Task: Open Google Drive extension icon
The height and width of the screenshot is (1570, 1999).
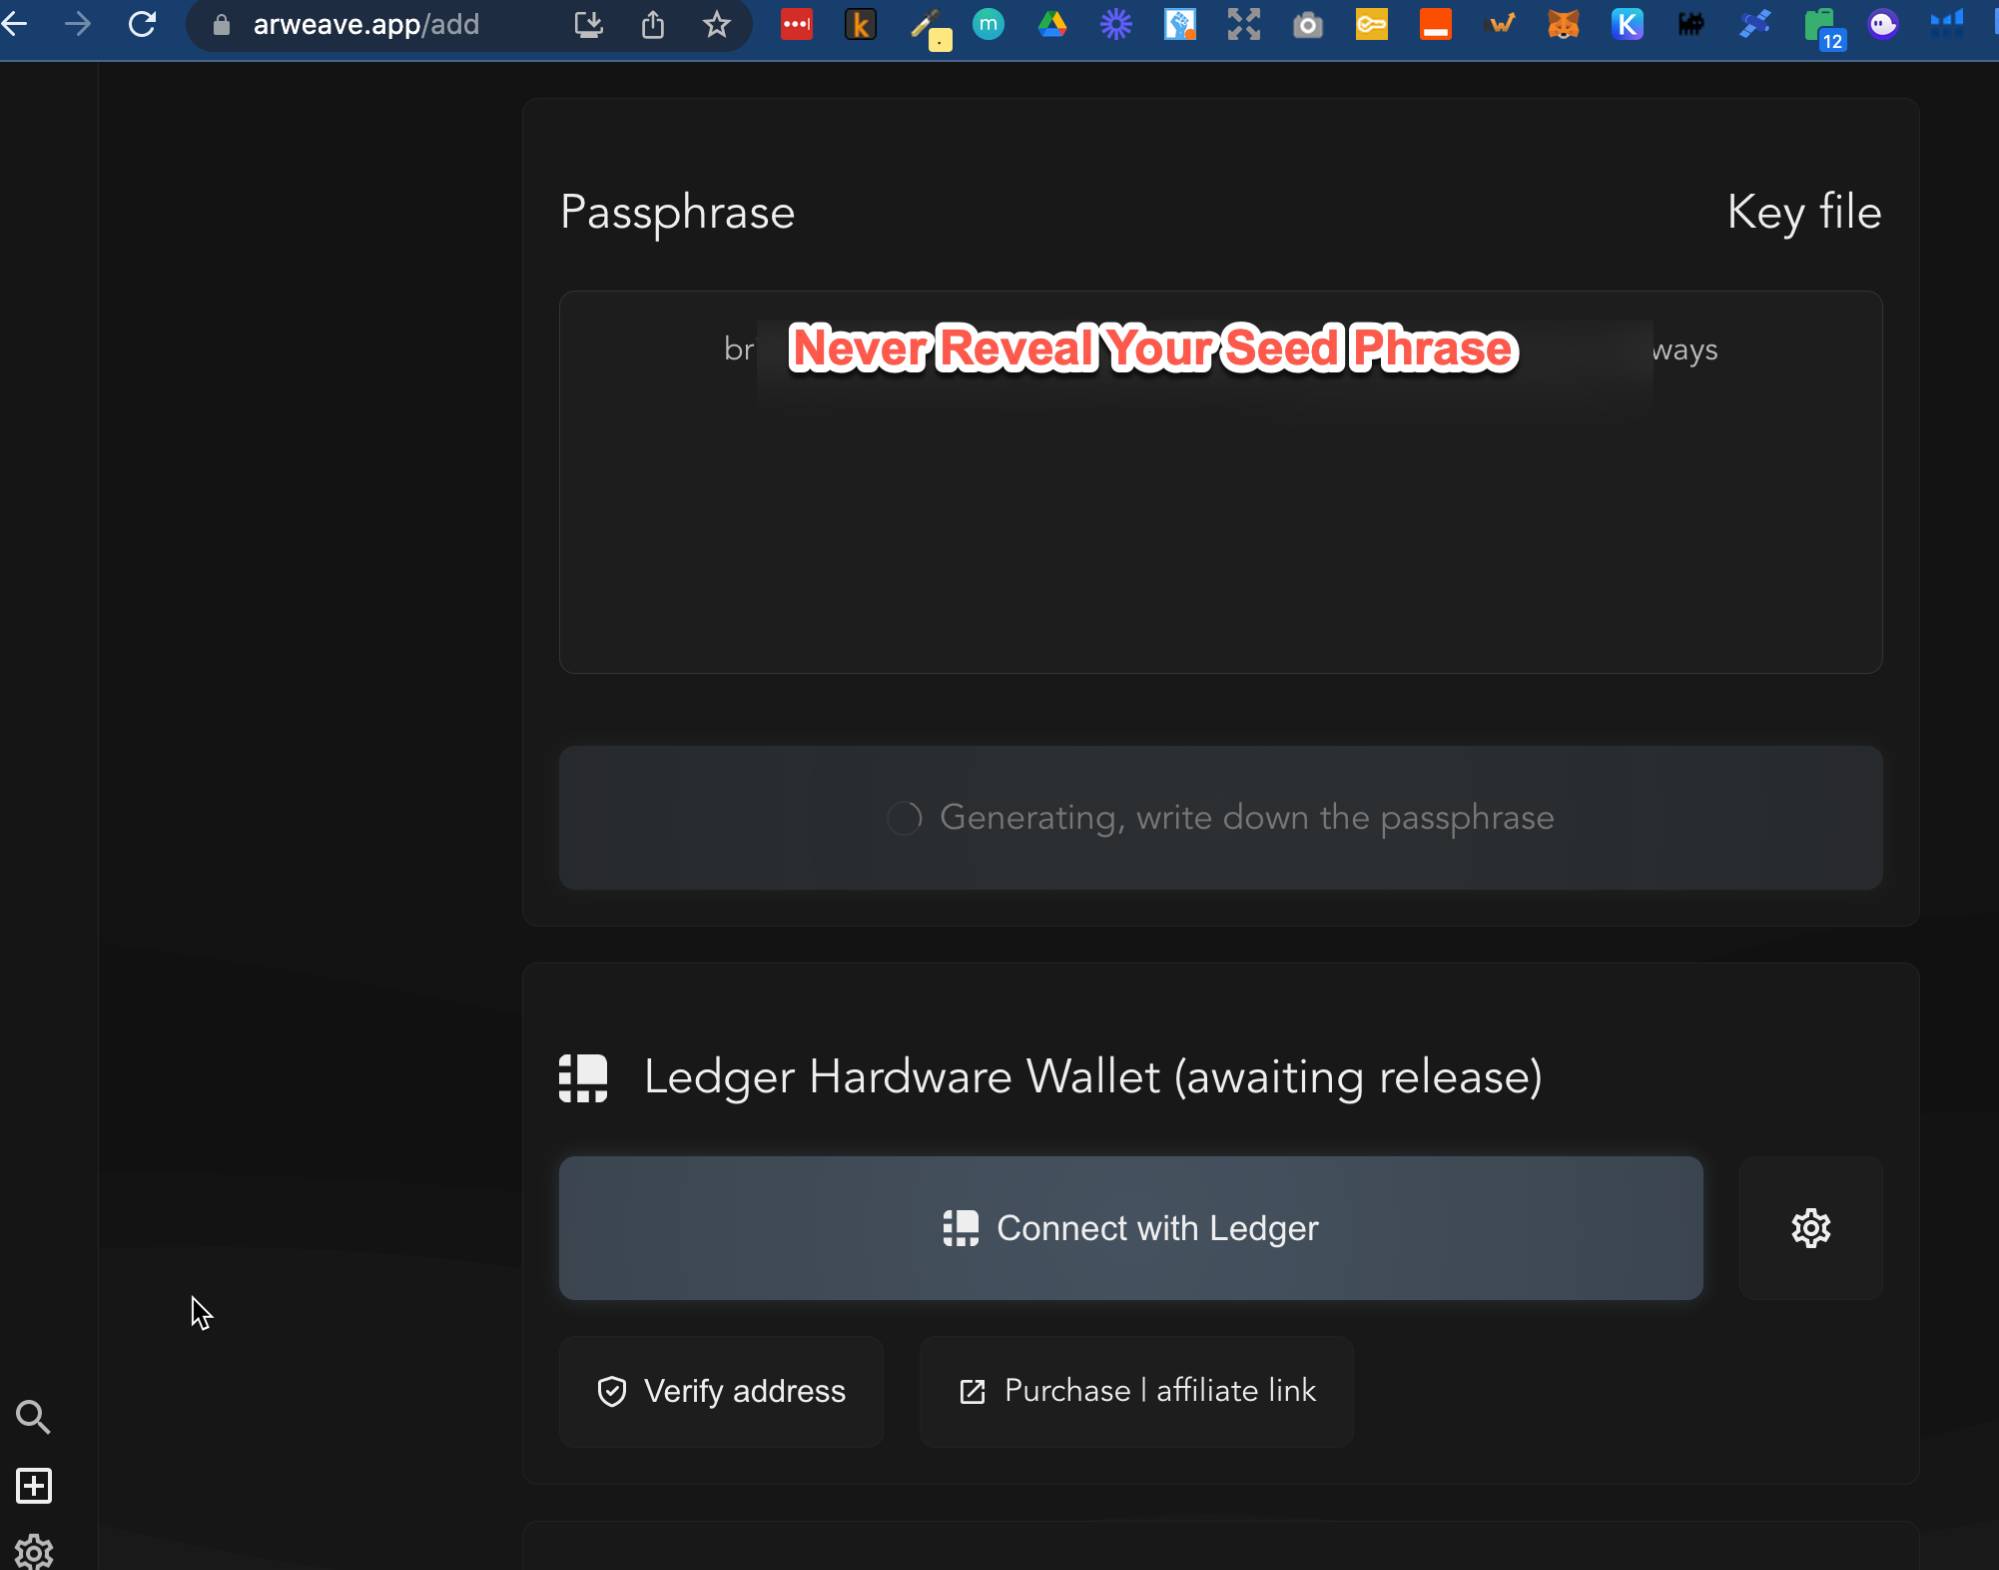Action: 1052,24
